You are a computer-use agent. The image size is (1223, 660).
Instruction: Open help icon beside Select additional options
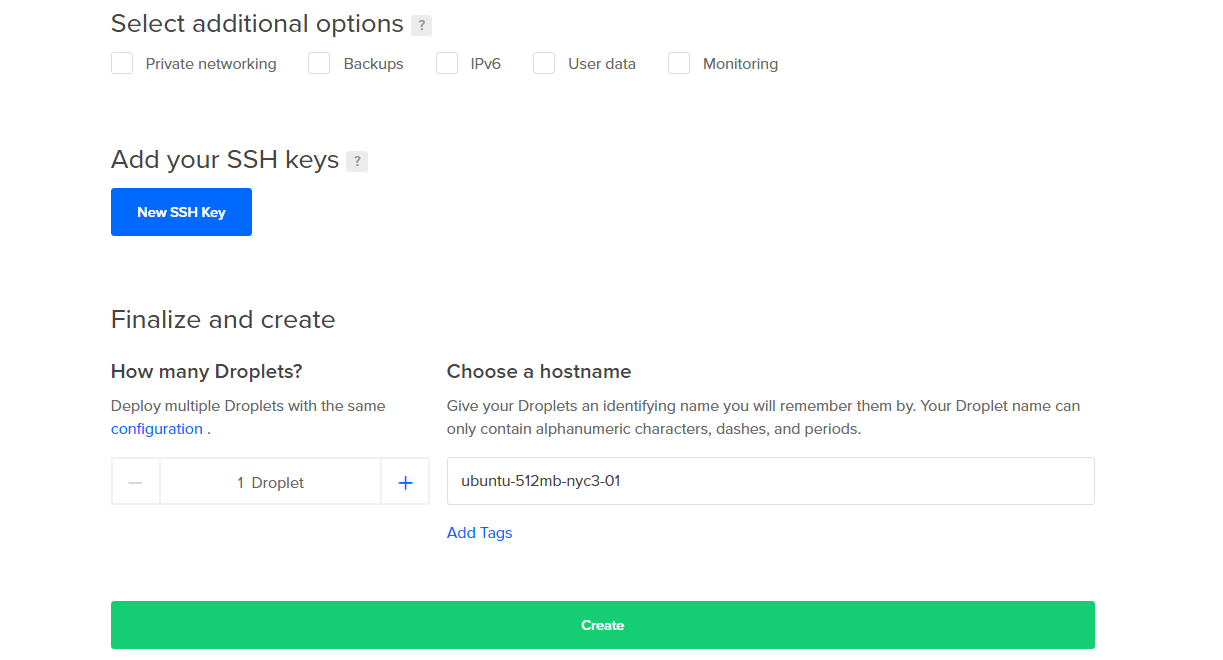tap(422, 26)
